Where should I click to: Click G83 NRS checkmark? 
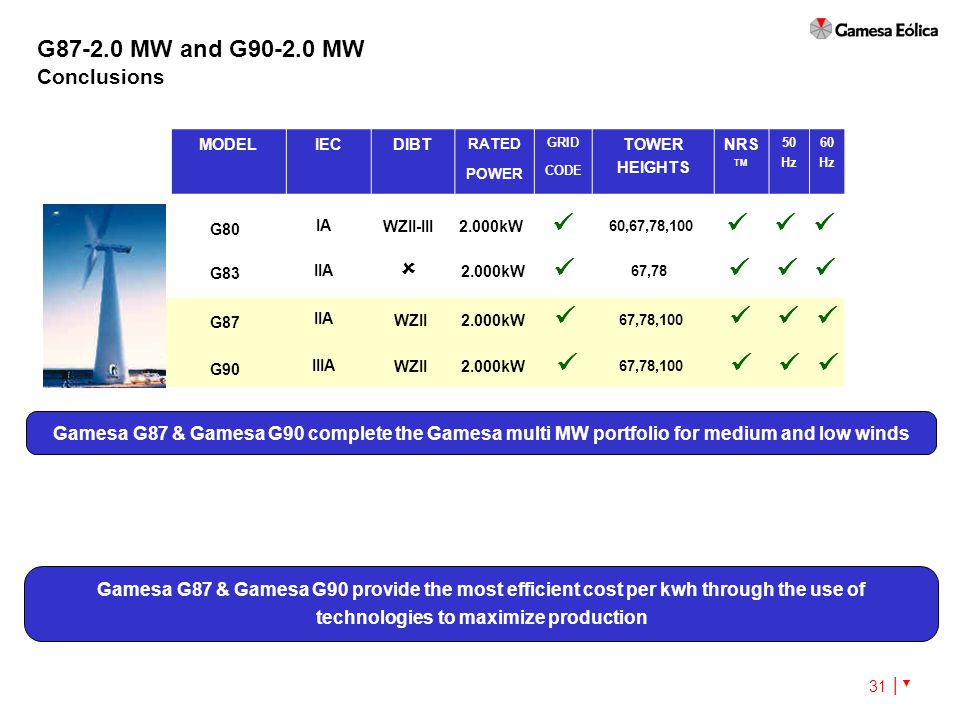click(740, 267)
